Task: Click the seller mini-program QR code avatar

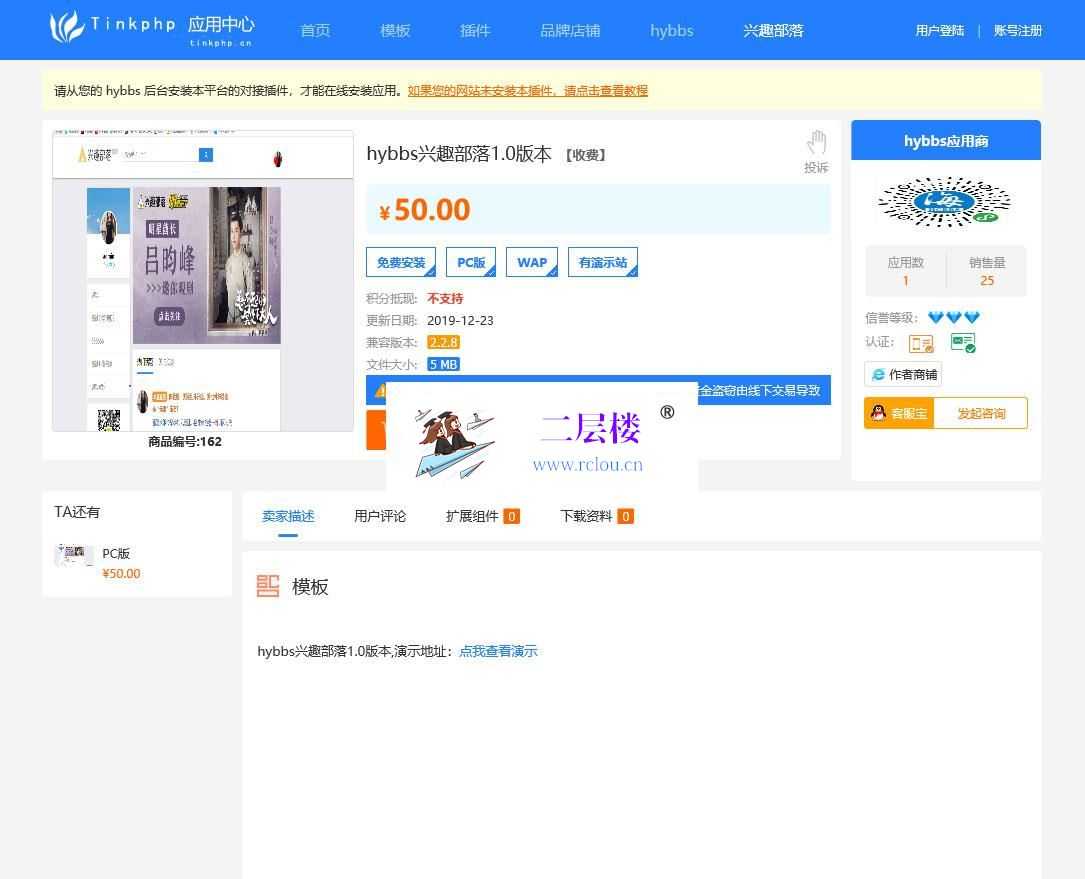Action: [x=945, y=201]
